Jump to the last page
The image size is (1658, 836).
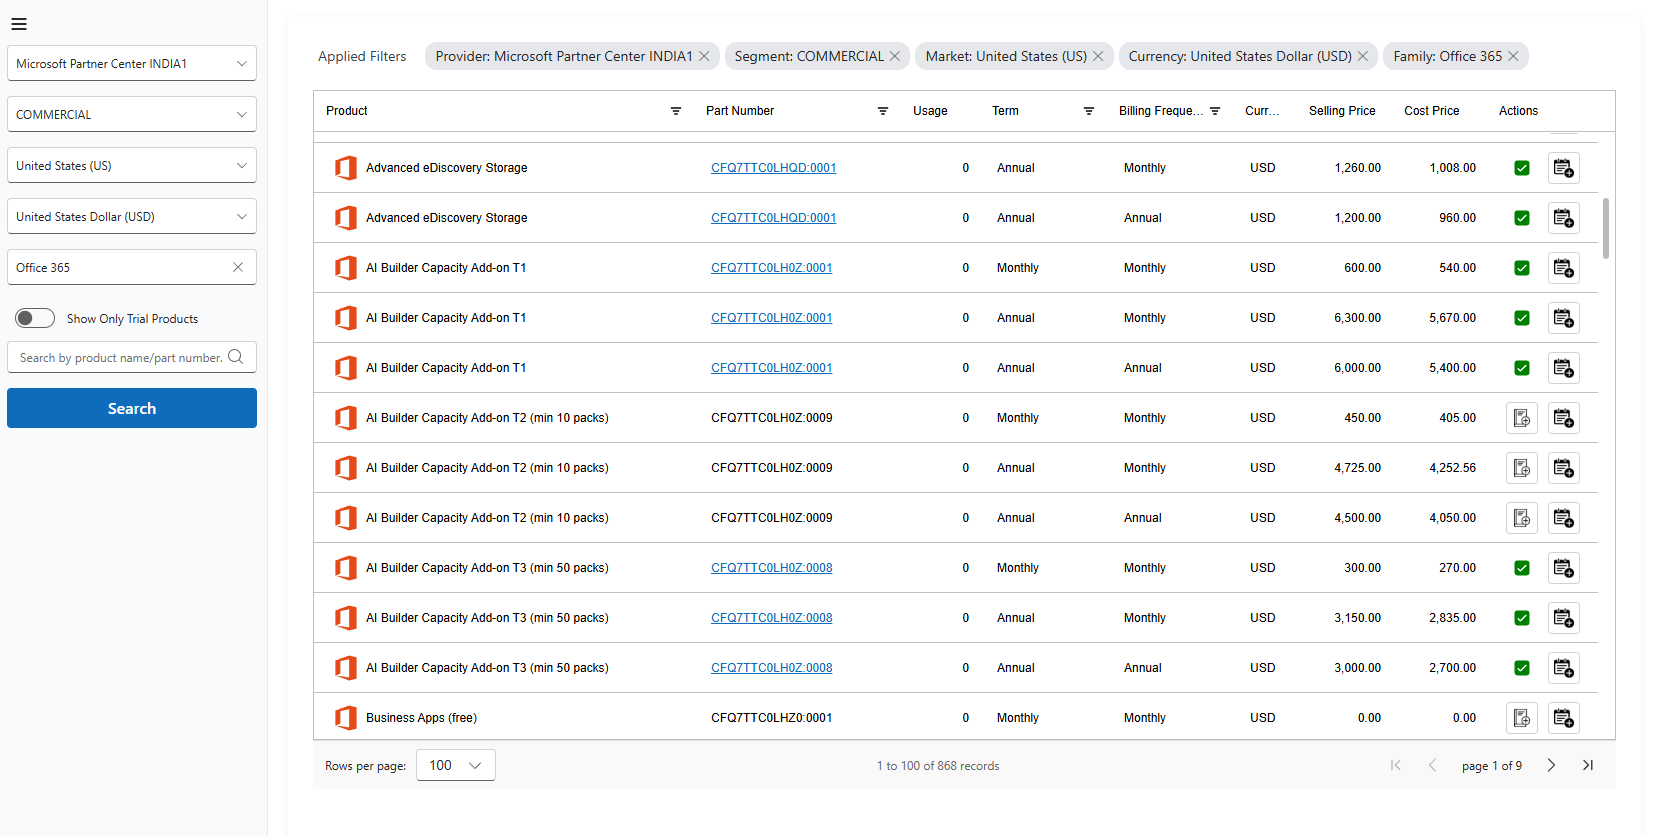click(x=1588, y=765)
